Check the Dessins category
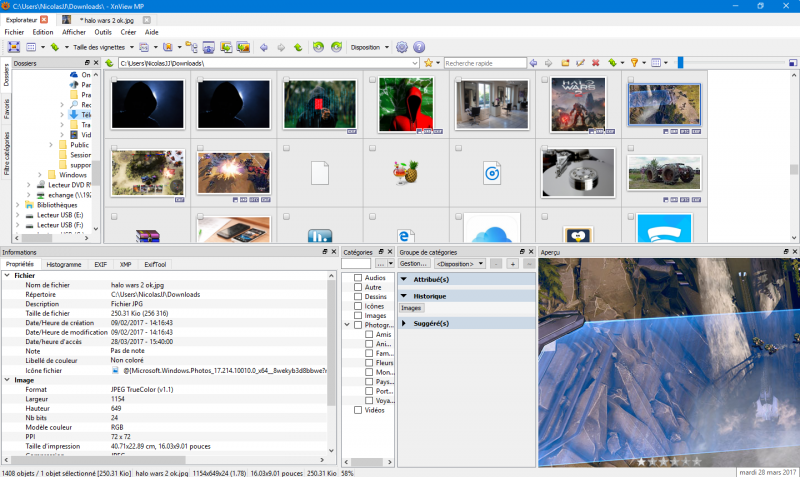 click(x=358, y=296)
